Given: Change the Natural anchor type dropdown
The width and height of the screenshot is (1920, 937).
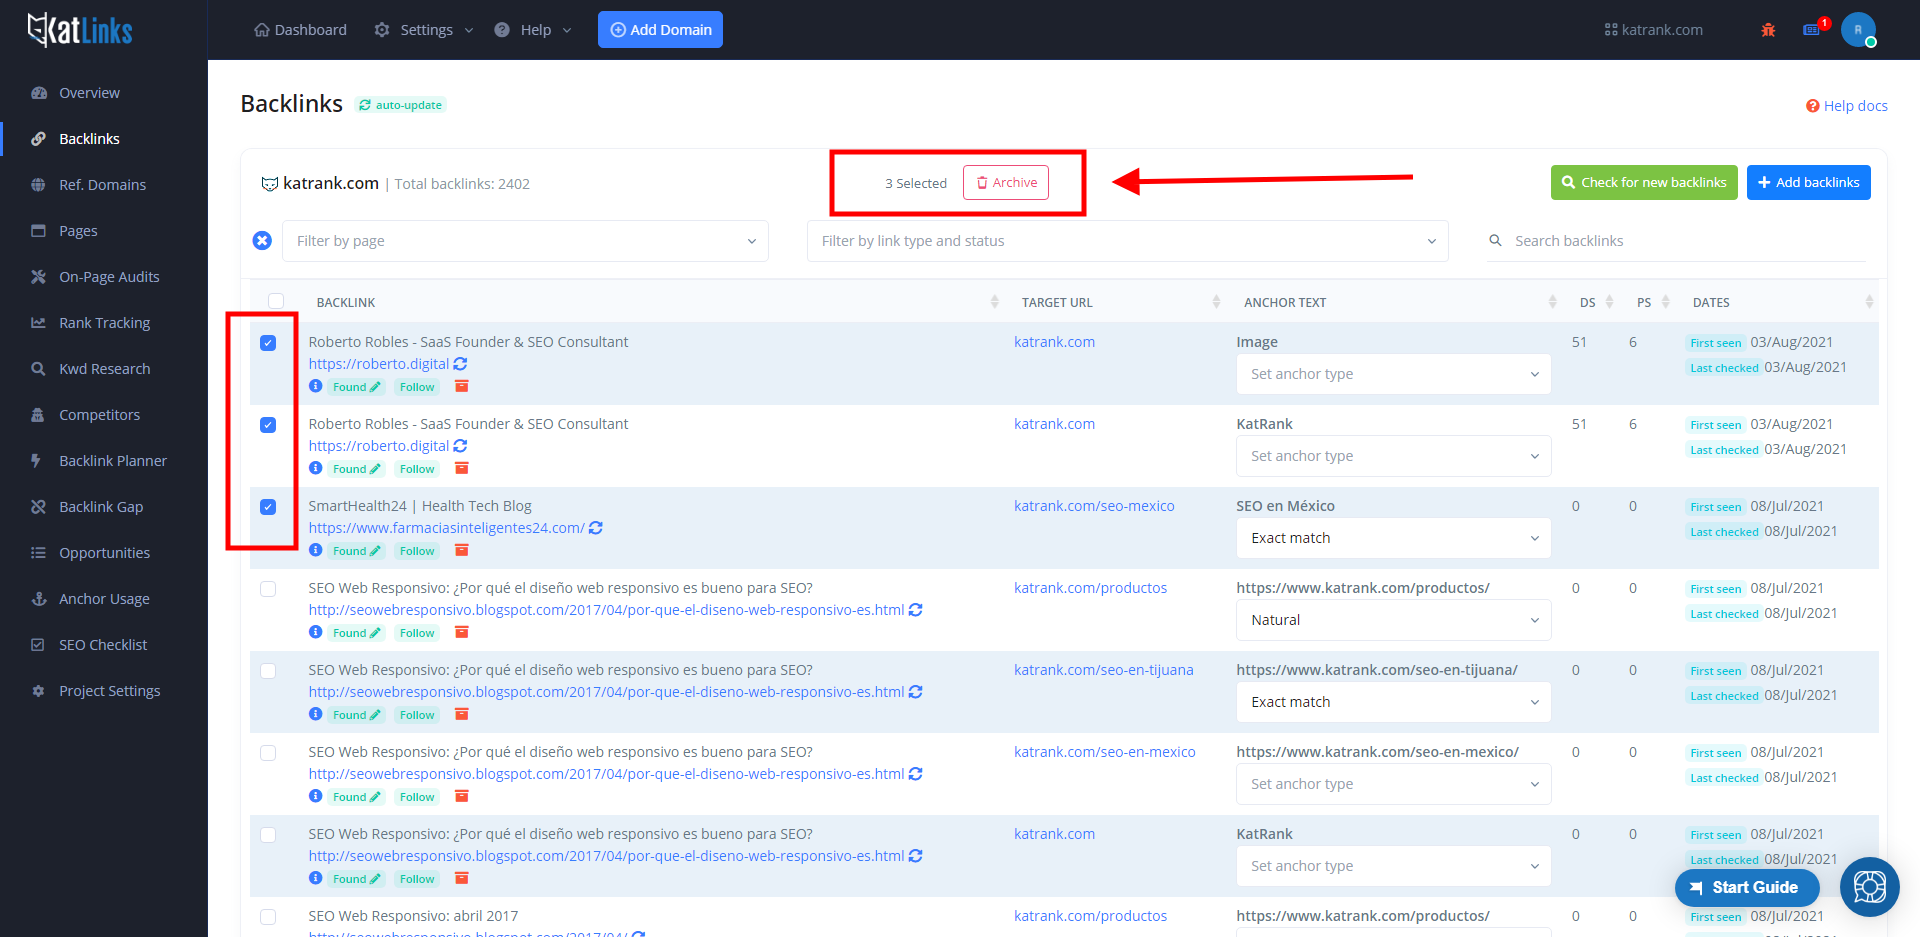Looking at the screenshot, I should click(1394, 620).
